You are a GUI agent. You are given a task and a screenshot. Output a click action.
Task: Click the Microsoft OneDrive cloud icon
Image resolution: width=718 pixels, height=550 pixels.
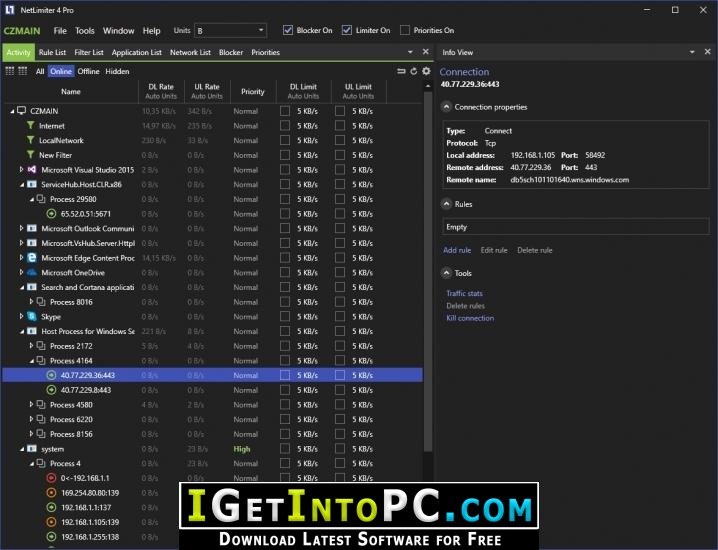(x=32, y=272)
